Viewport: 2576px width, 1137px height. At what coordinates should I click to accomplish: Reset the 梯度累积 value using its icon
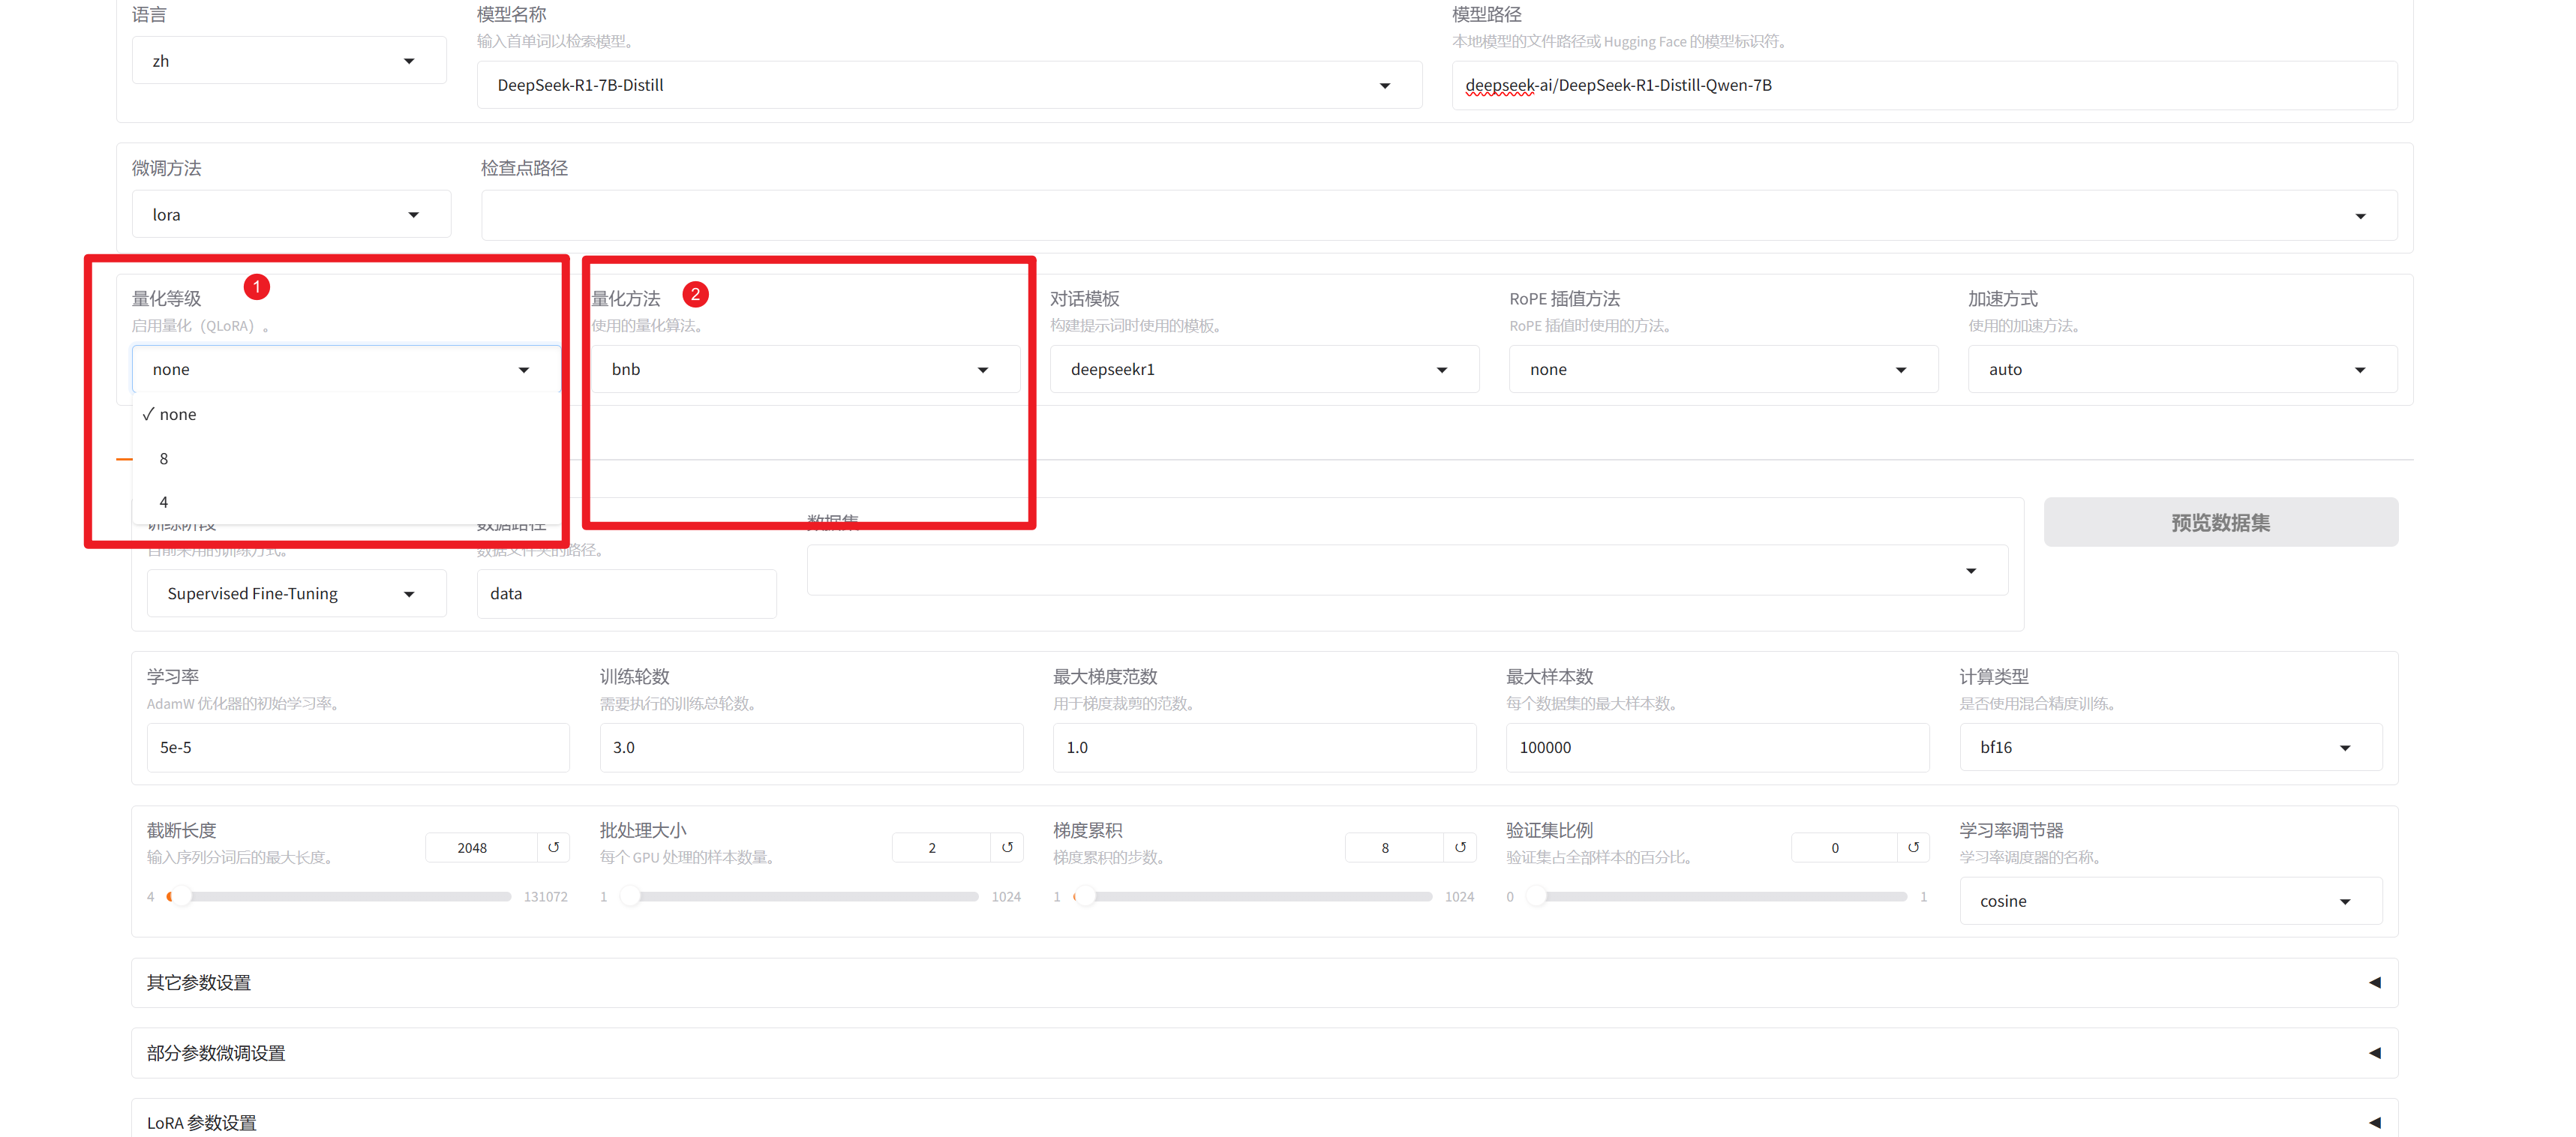pos(1460,847)
